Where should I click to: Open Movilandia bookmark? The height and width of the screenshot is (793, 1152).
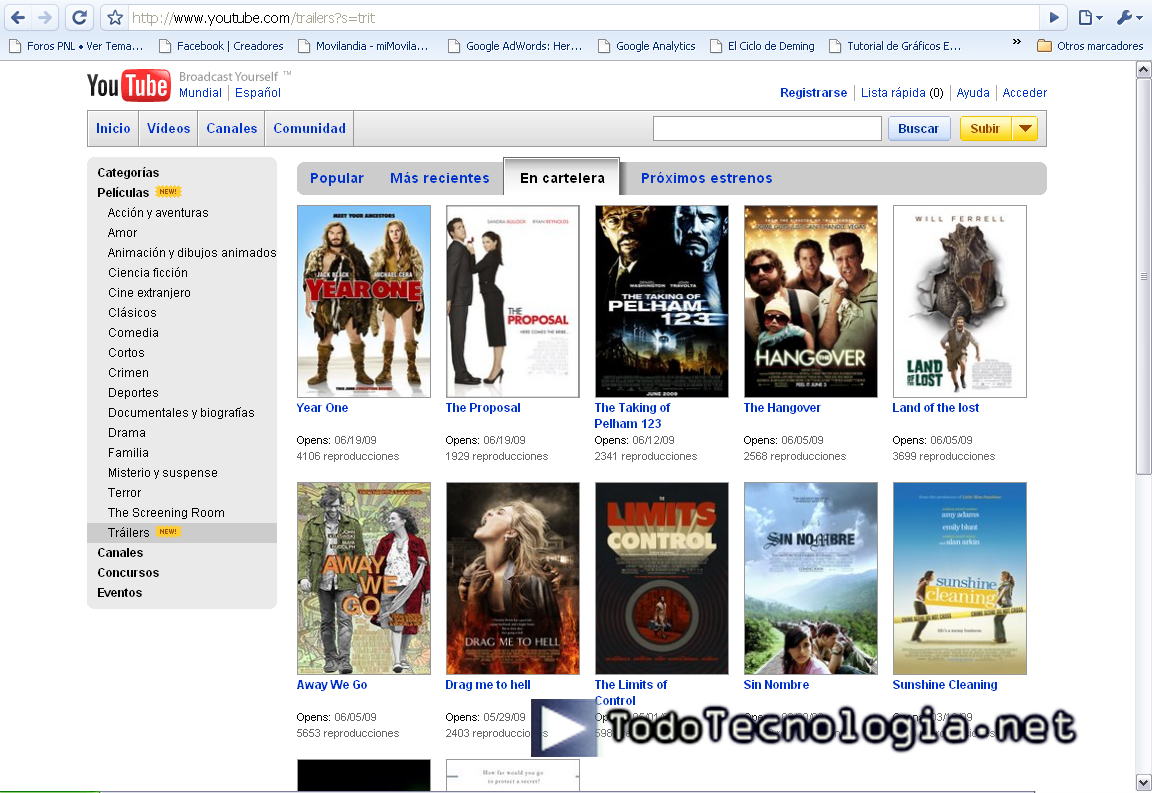(363, 46)
